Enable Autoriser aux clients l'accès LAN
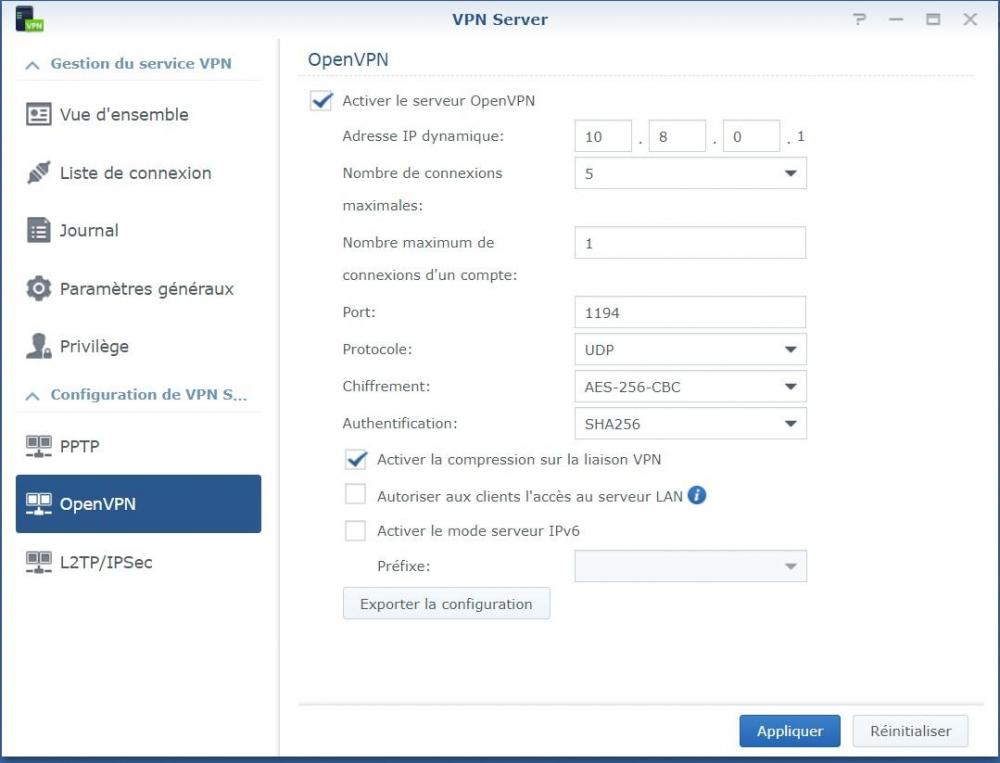The height and width of the screenshot is (763, 1000). (x=355, y=495)
